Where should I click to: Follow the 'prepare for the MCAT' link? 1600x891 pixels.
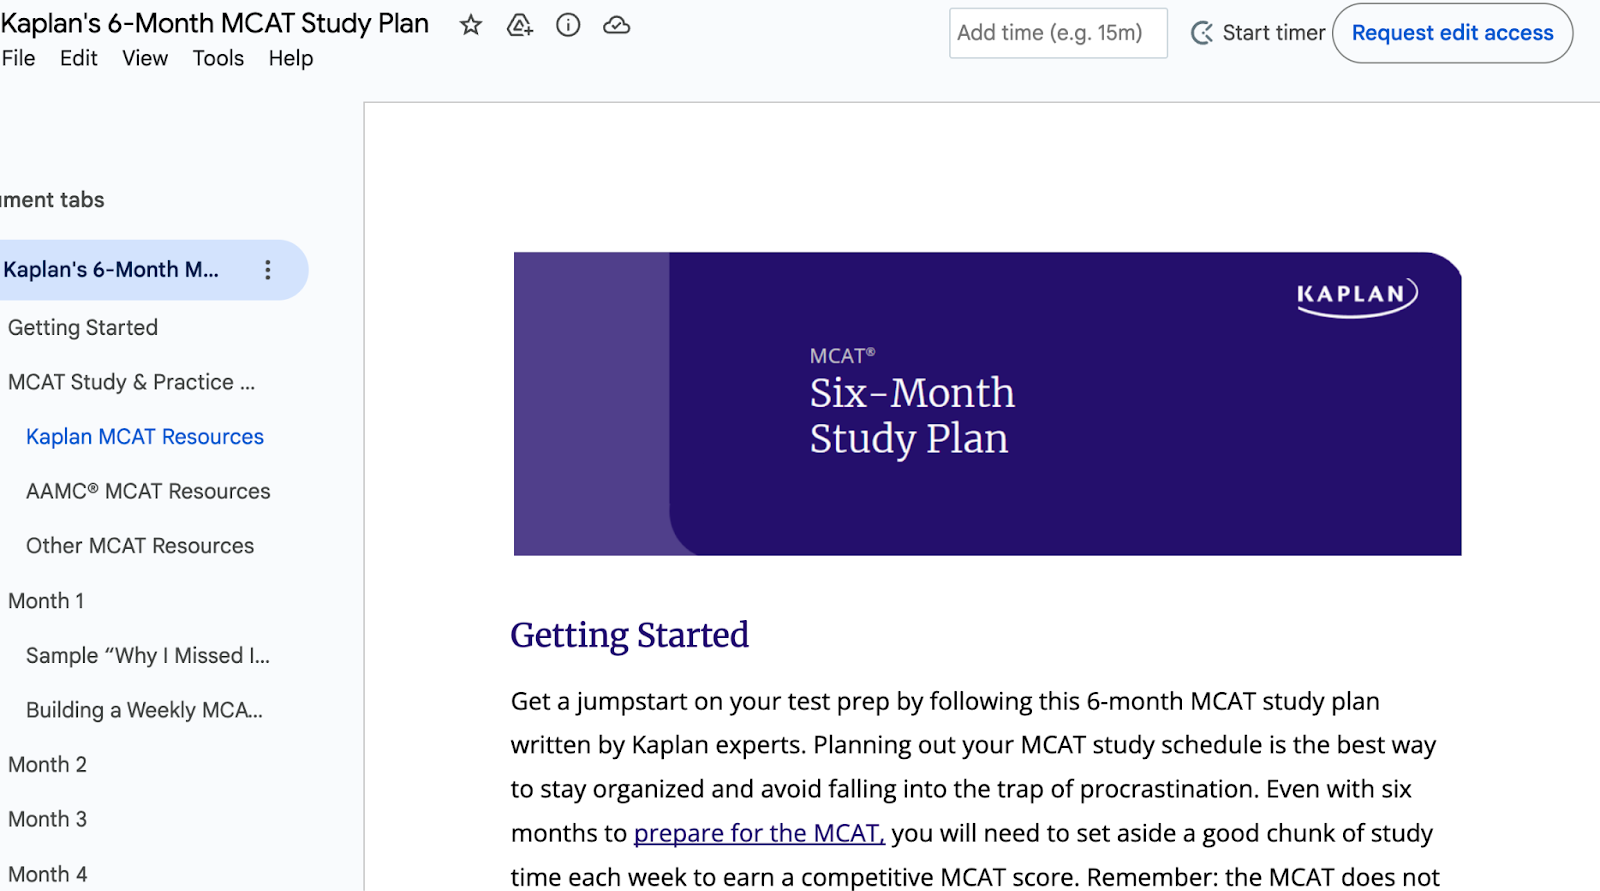point(759,833)
